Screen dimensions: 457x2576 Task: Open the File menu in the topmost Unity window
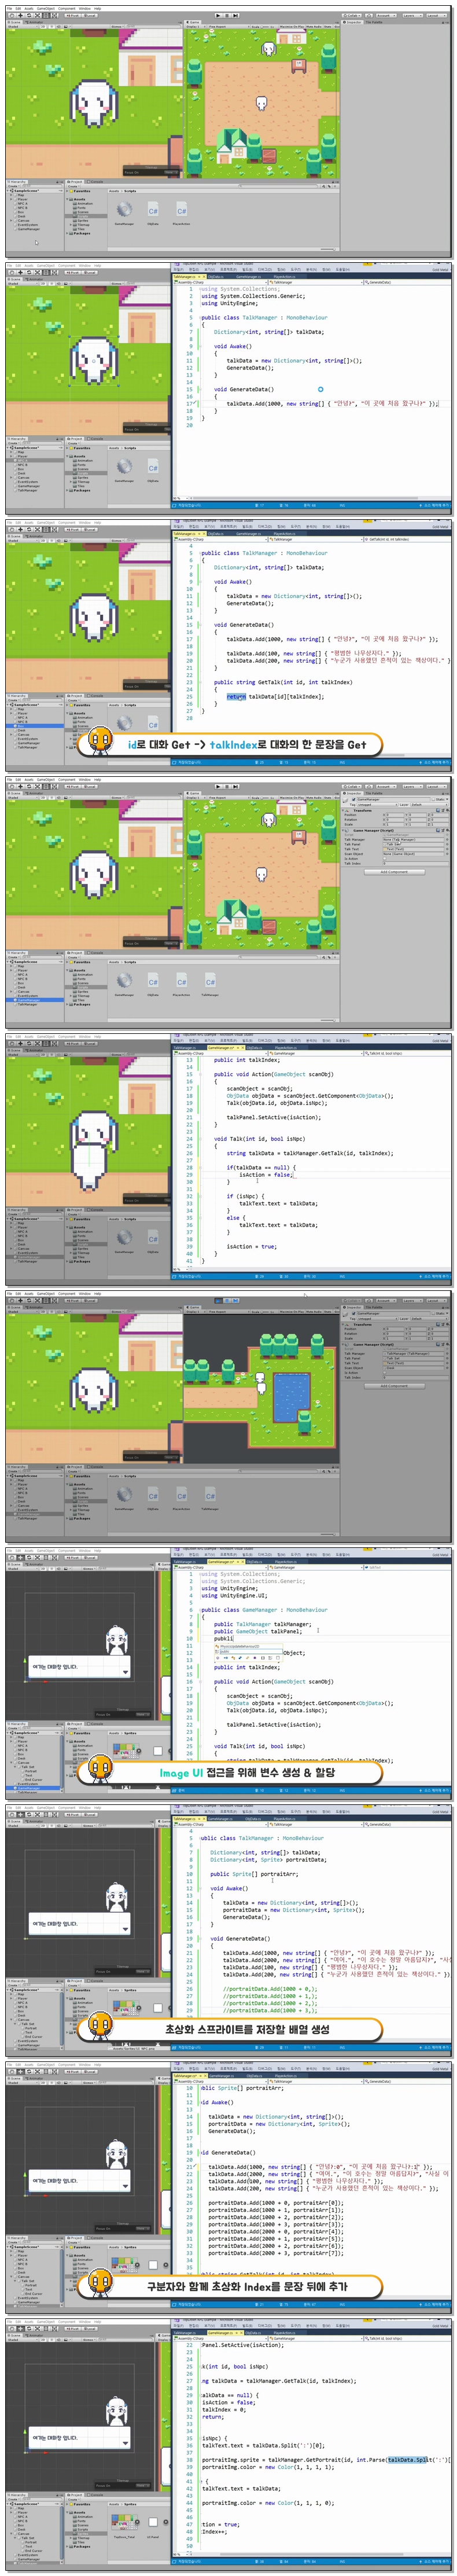(x=10, y=8)
